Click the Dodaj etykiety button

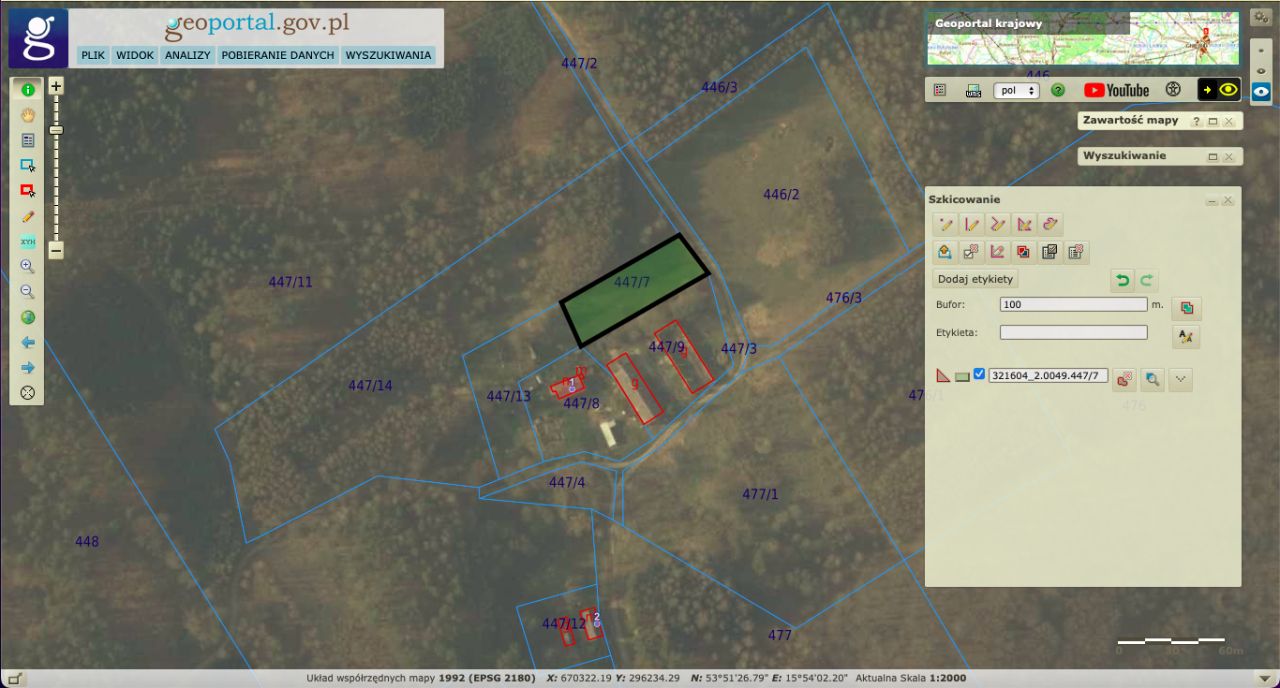tap(976, 279)
